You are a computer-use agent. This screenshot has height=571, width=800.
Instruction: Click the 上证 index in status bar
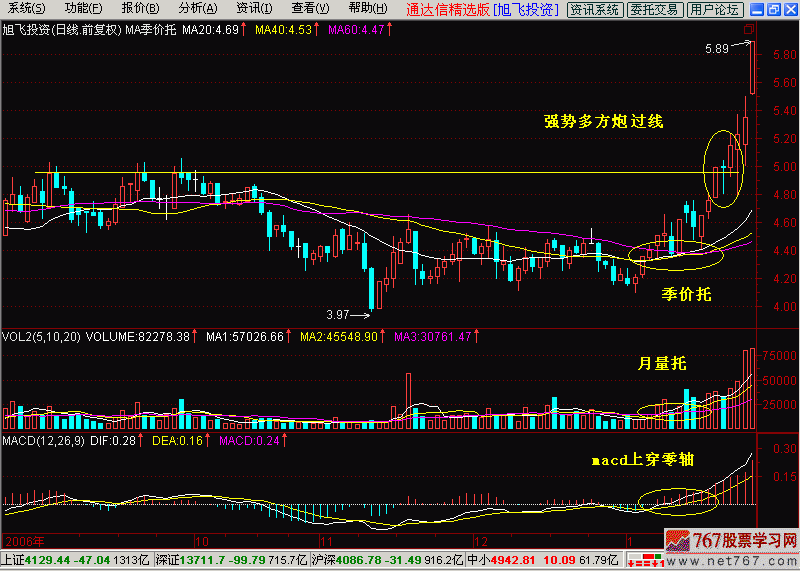[x=12, y=562]
